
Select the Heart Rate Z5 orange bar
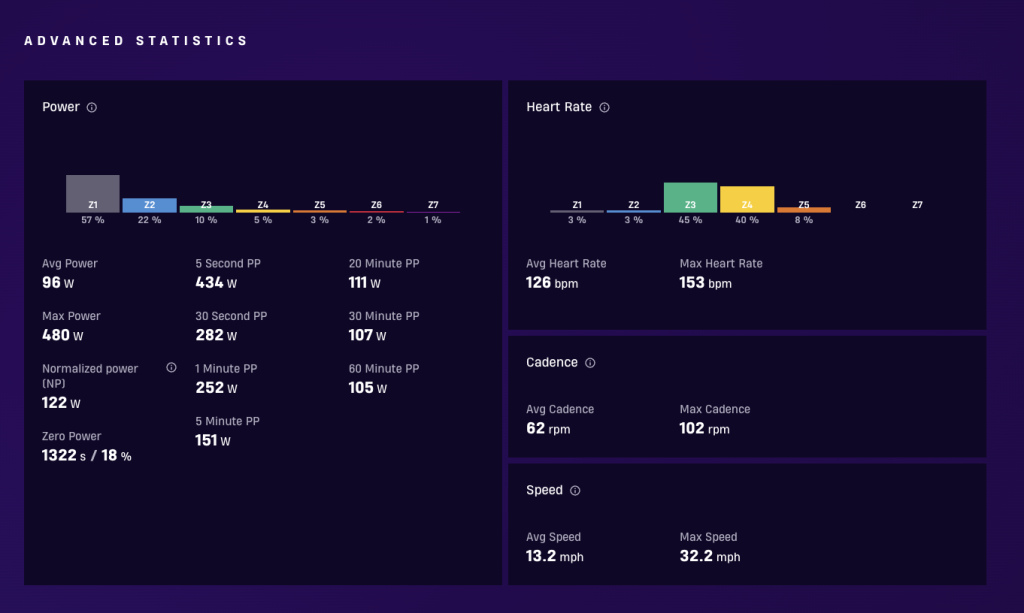804,210
